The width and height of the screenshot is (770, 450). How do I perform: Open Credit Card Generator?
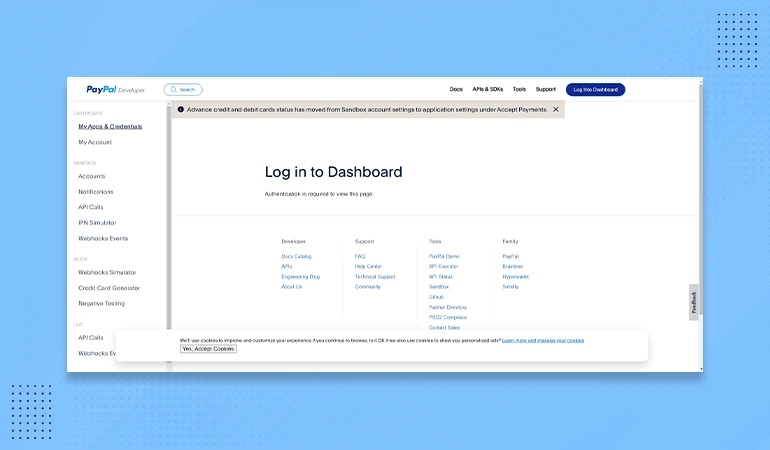[x=109, y=288]
